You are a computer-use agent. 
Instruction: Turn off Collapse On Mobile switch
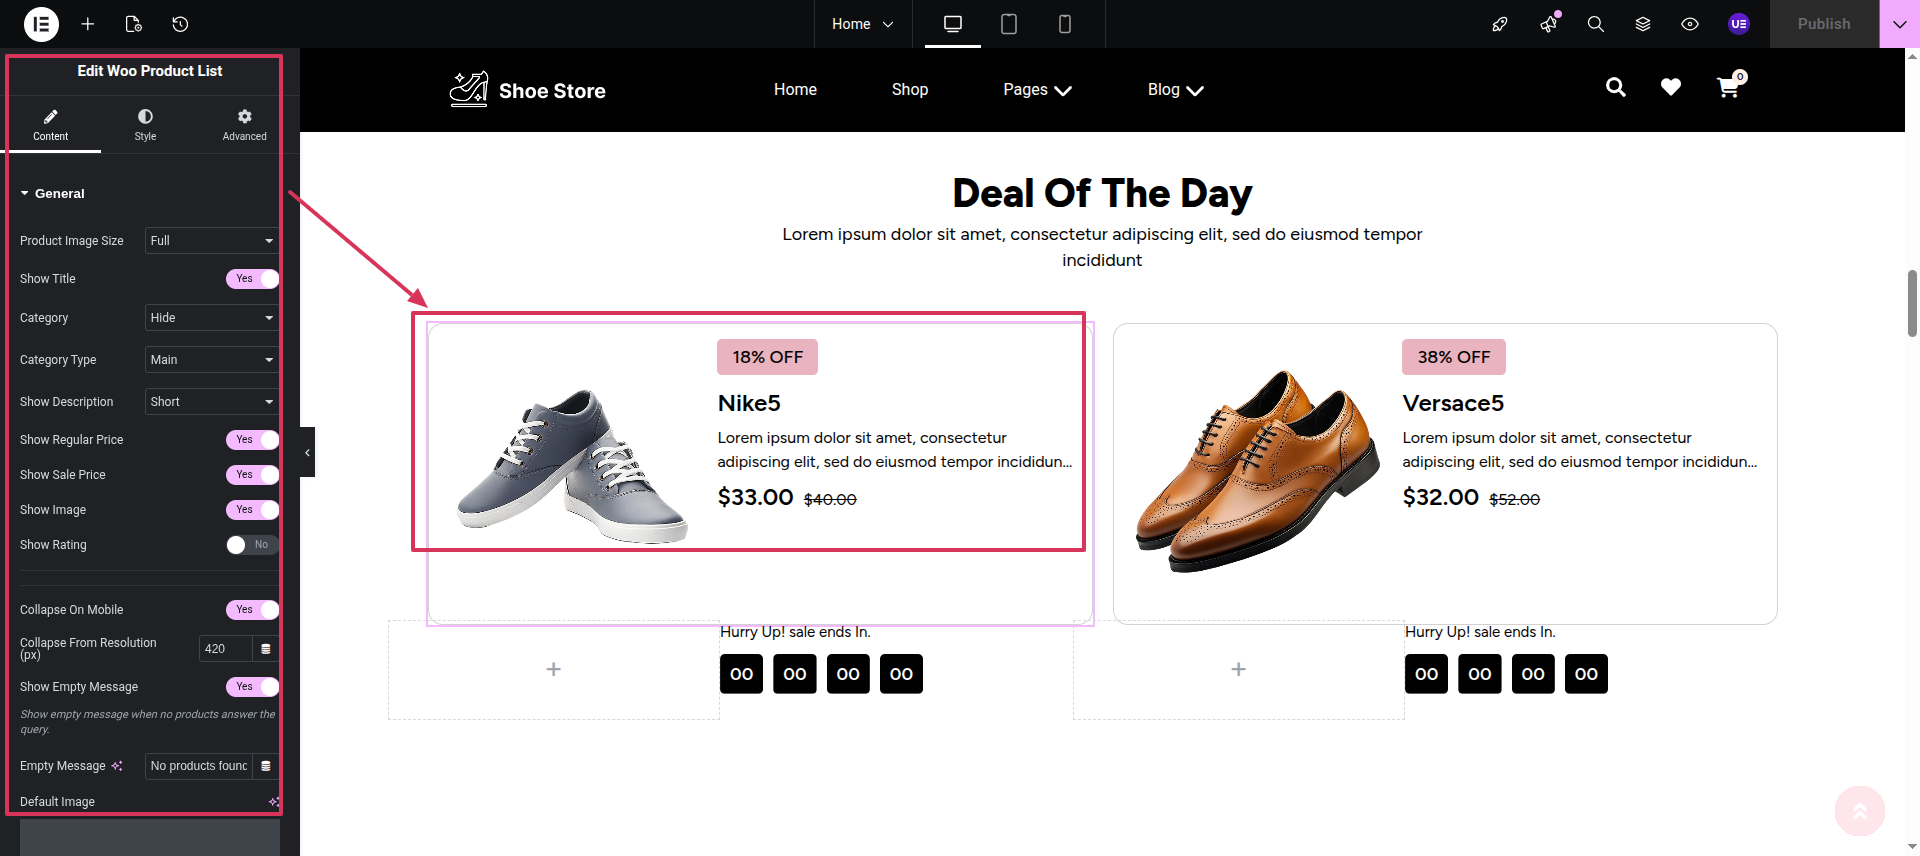point(251,610)
